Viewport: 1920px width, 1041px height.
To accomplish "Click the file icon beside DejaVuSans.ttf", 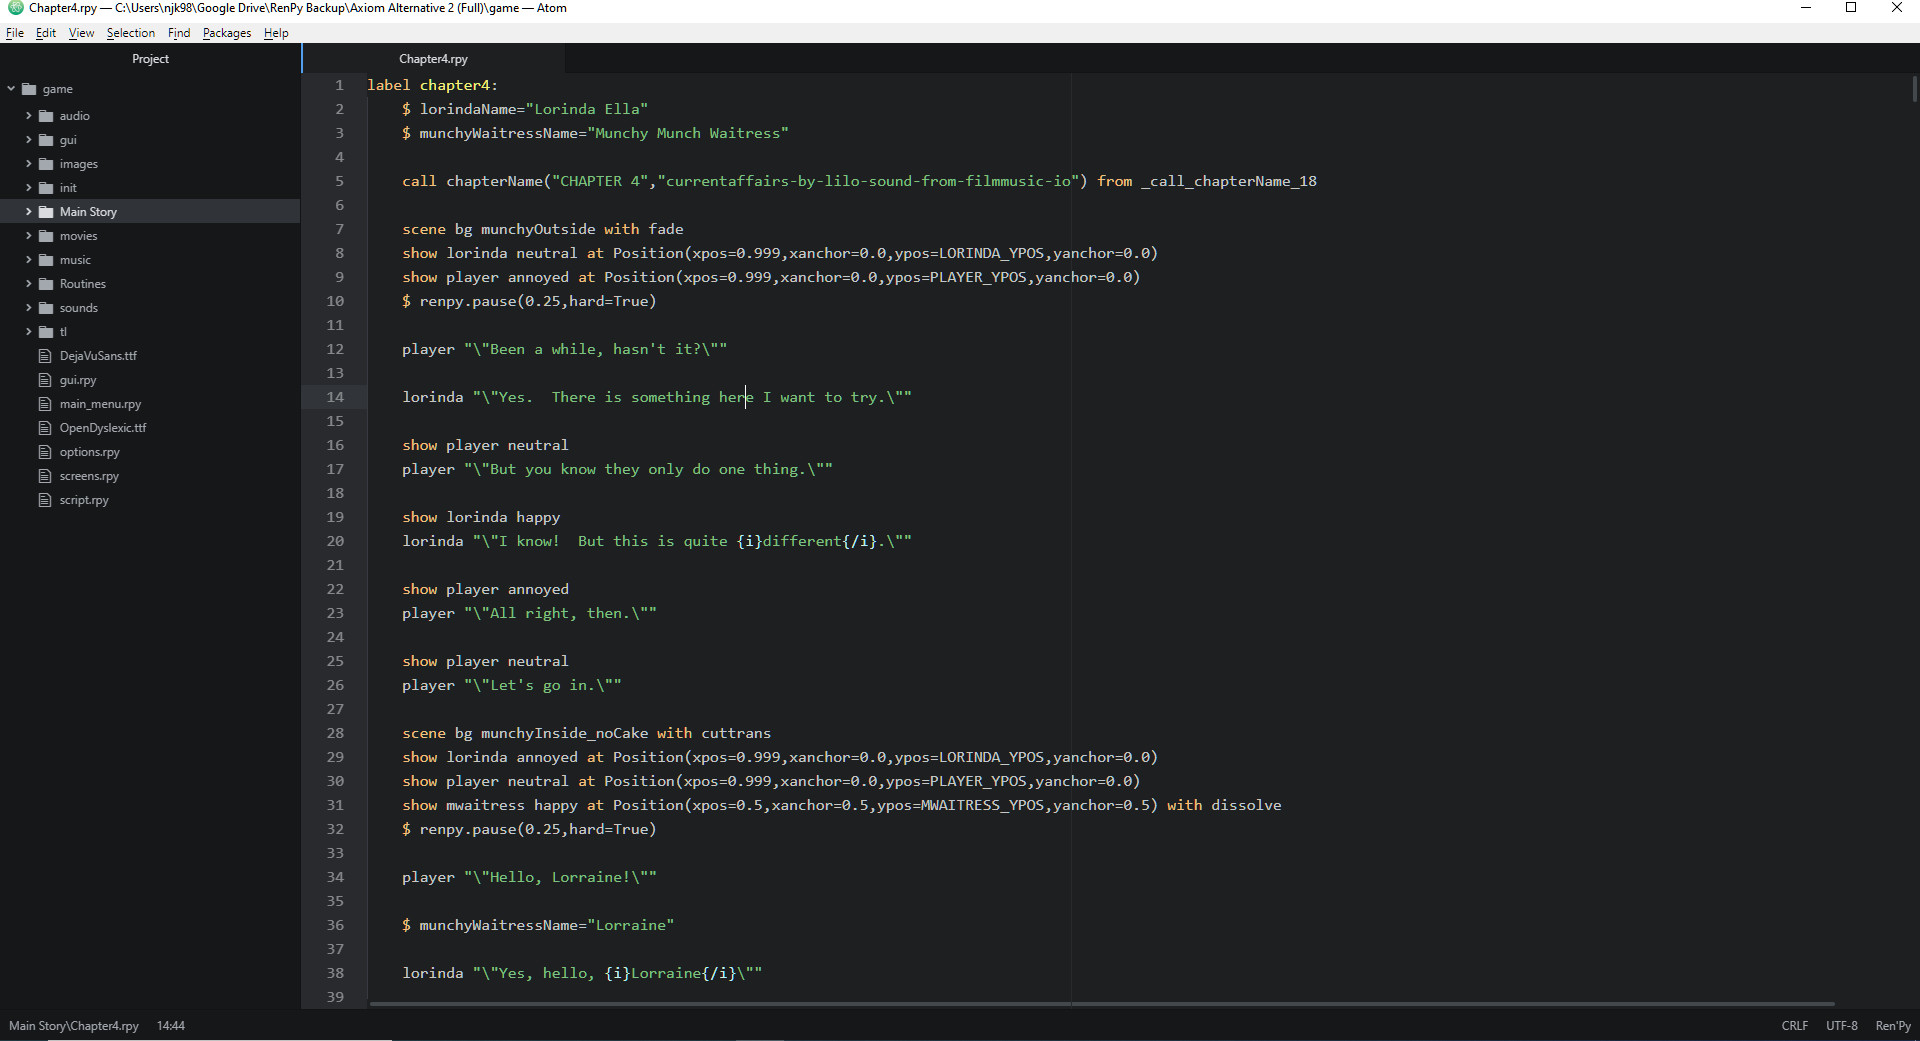I will [46, 355].
